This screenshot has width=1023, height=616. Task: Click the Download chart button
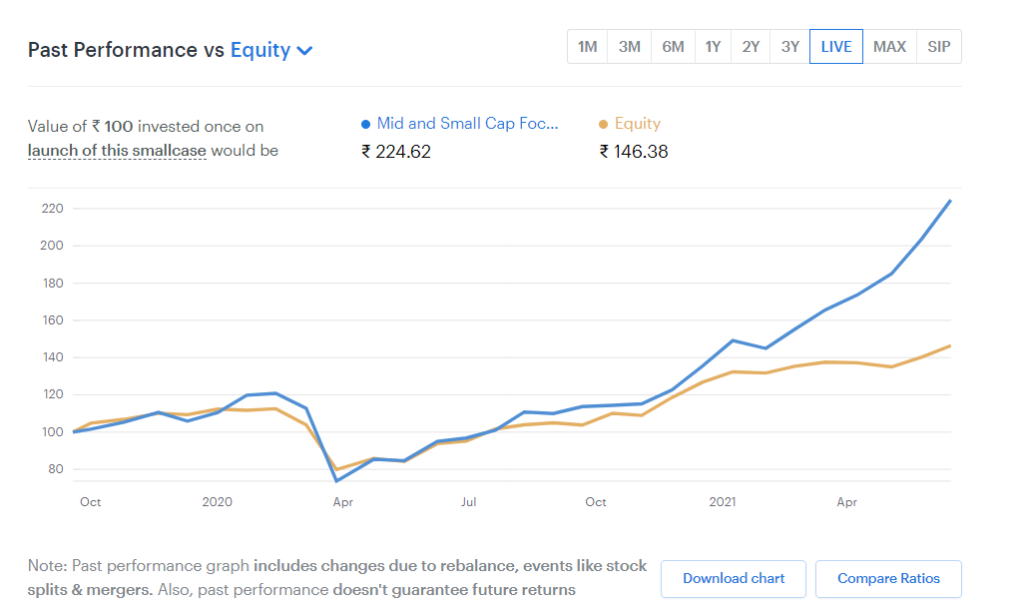point(733,578)
